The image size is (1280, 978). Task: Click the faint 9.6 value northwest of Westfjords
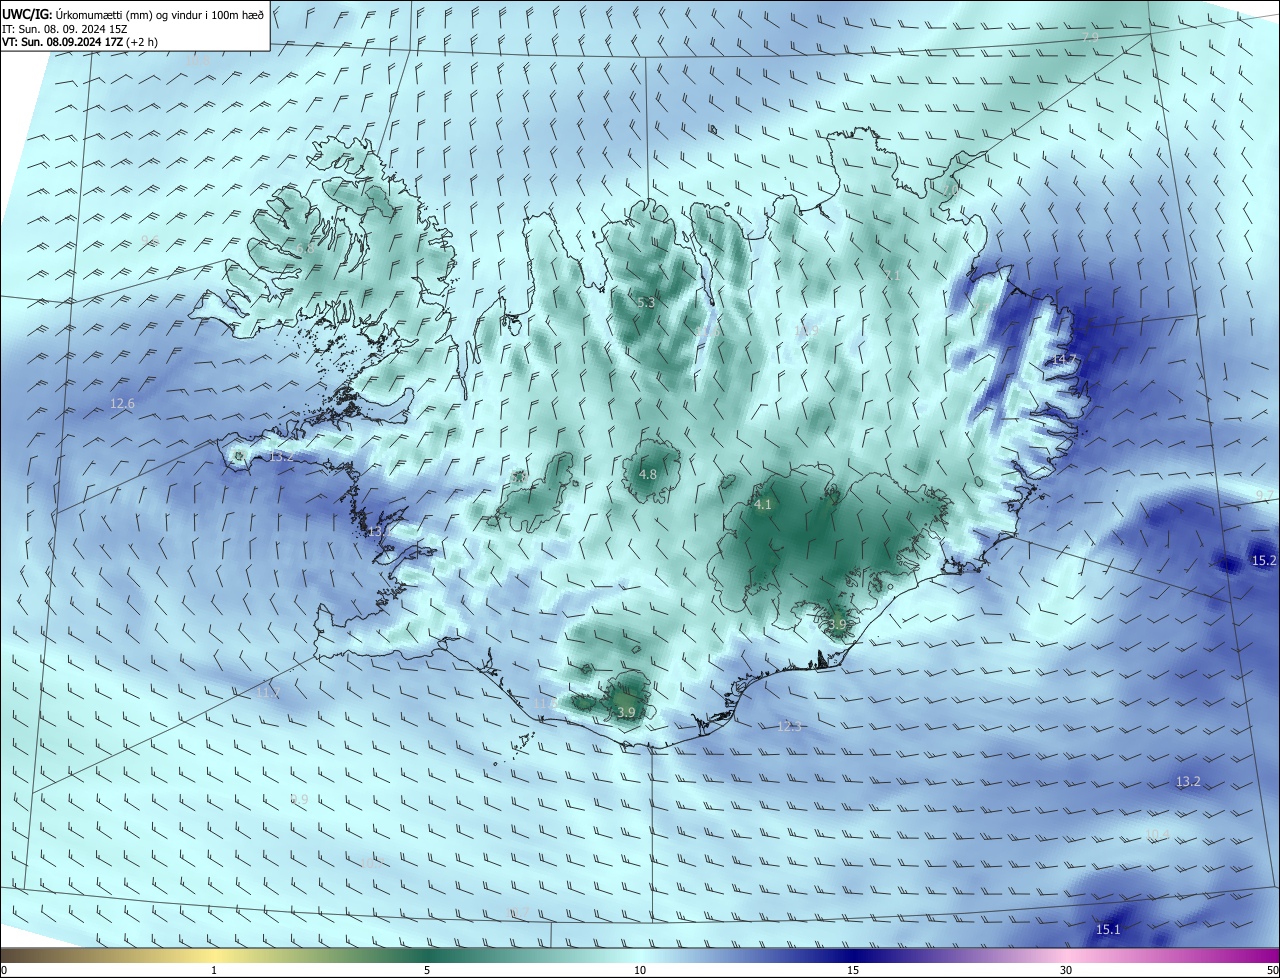(150, 240)
